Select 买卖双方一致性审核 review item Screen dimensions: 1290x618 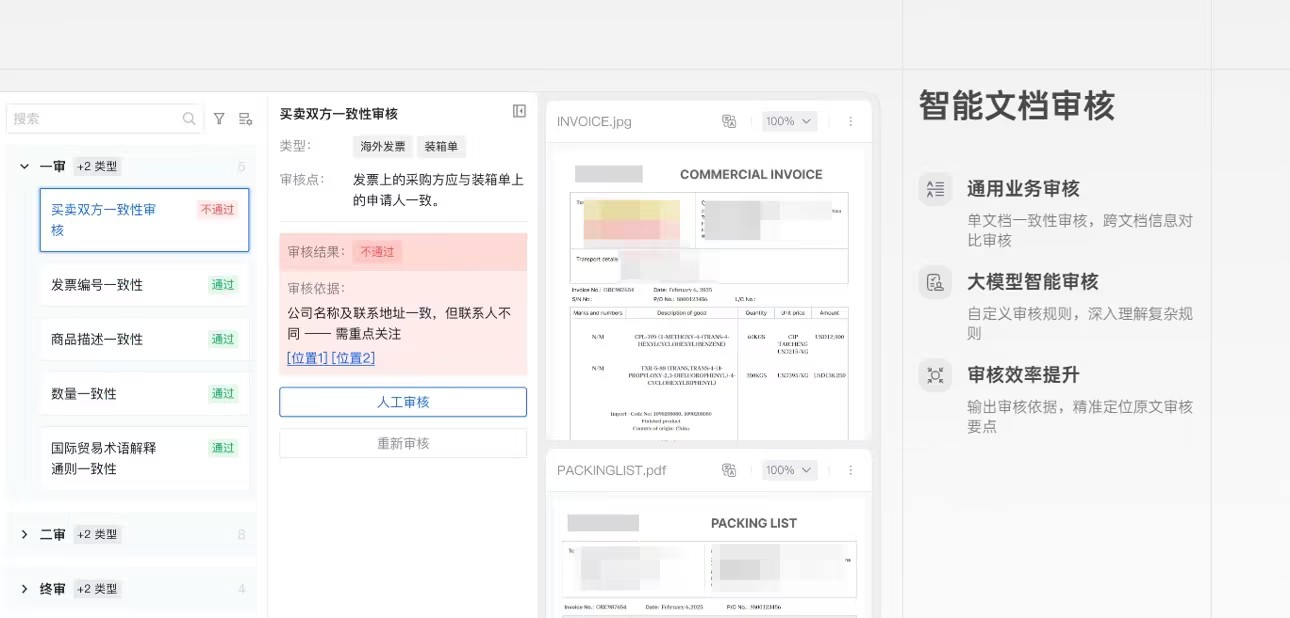point(144,220)
